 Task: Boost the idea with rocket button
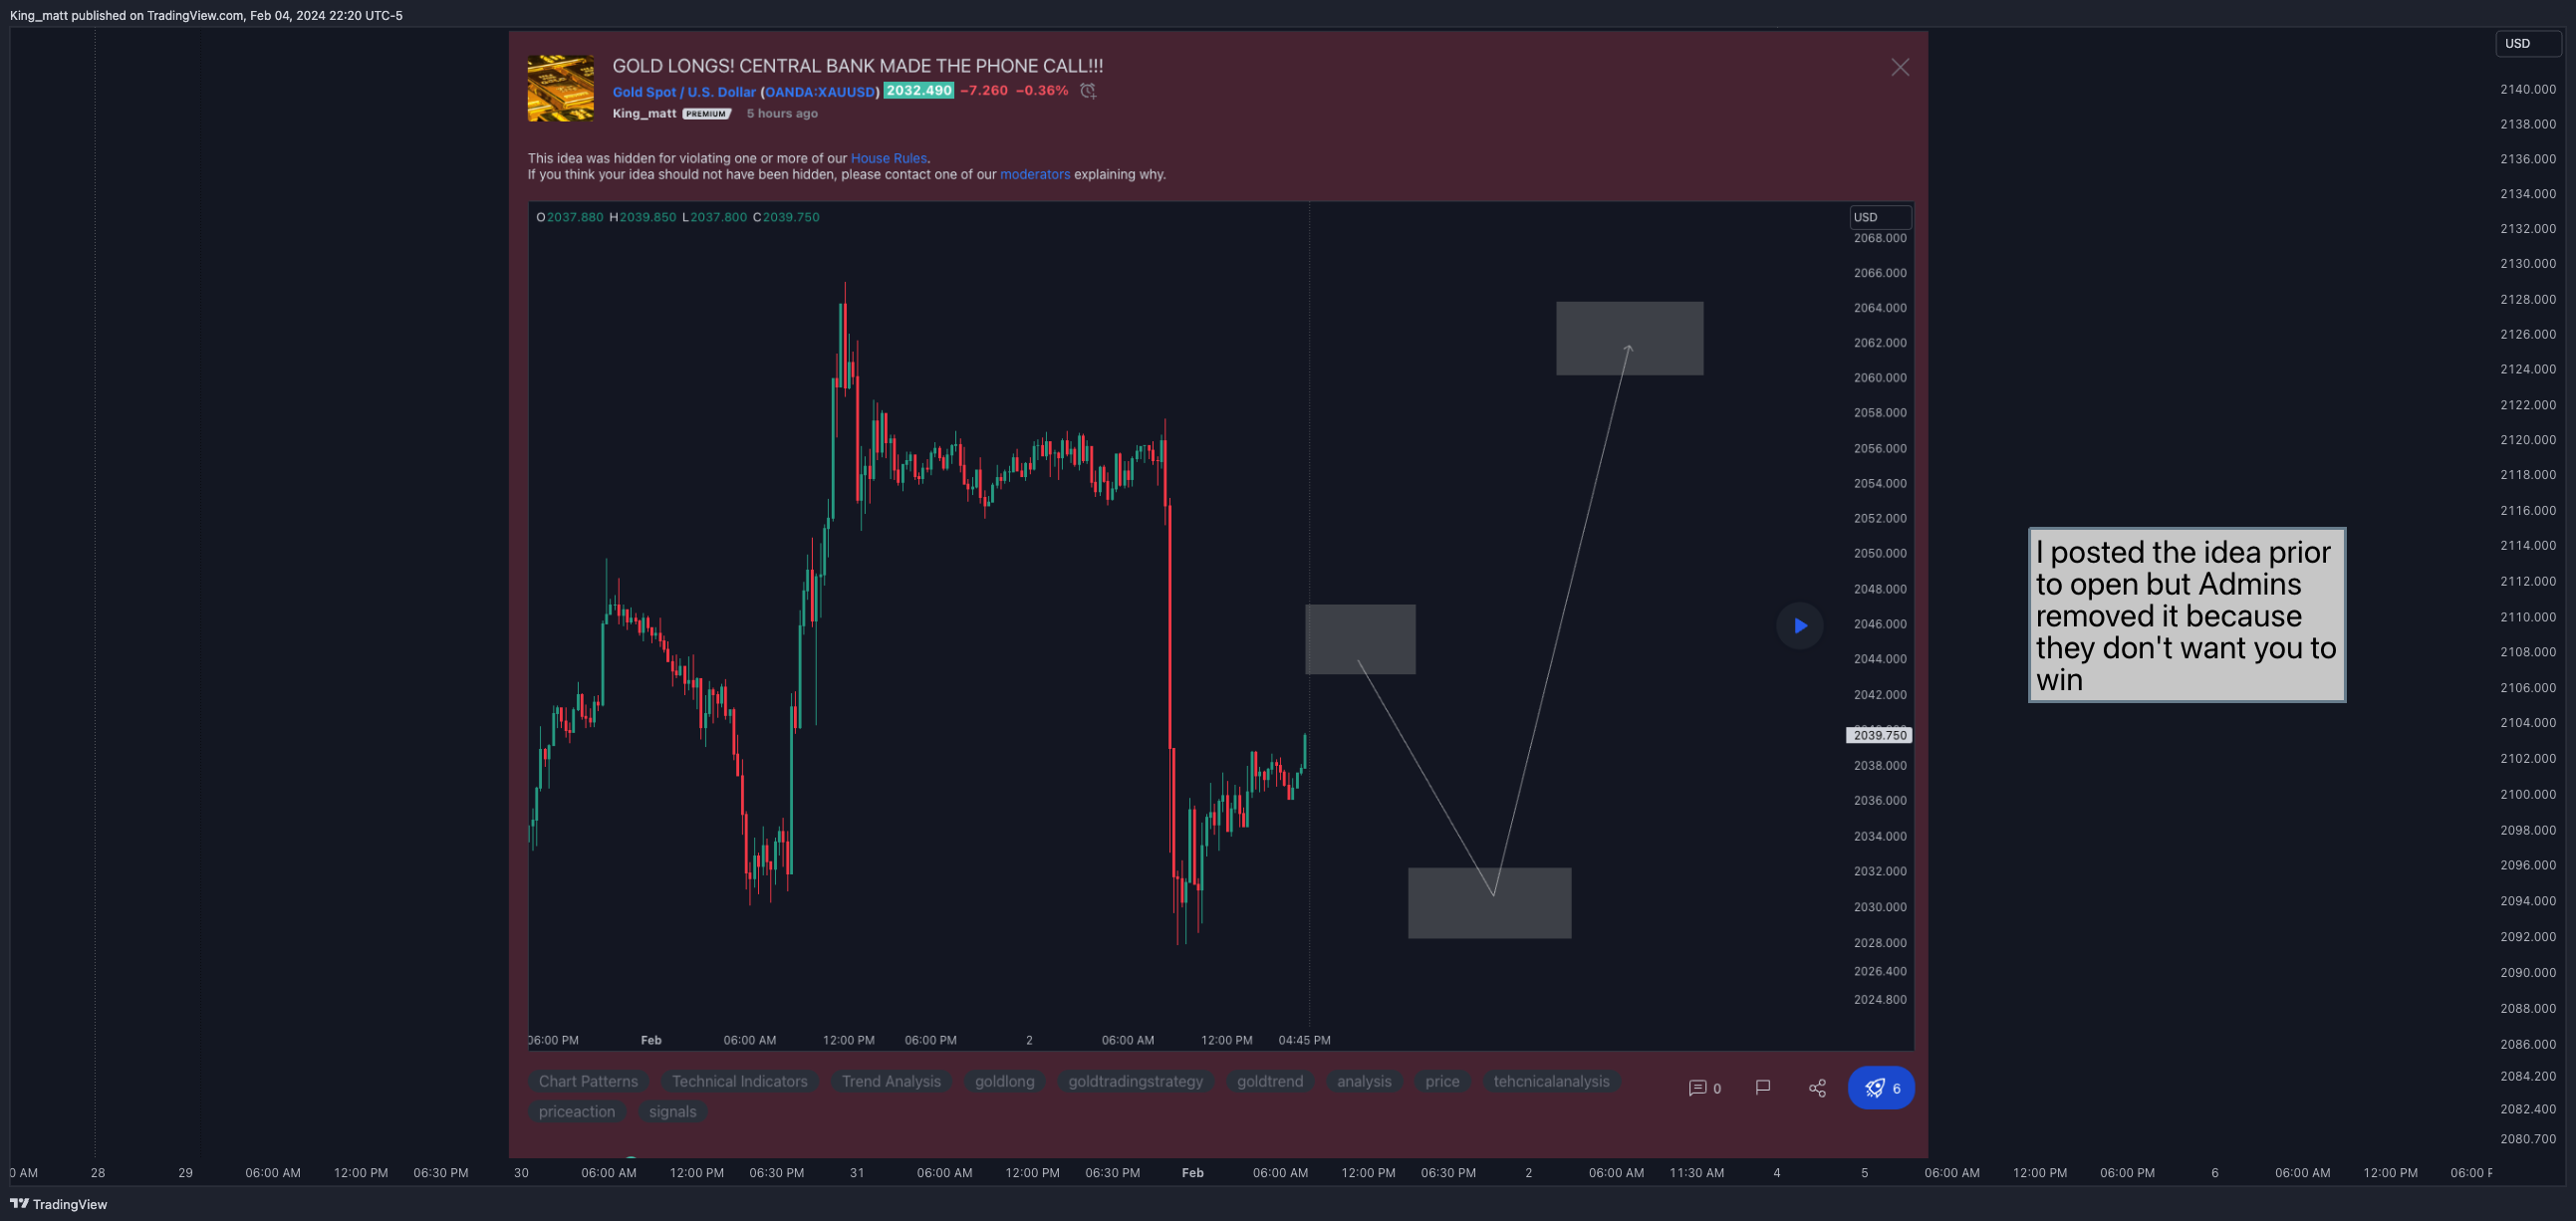click(1881, 1087)
